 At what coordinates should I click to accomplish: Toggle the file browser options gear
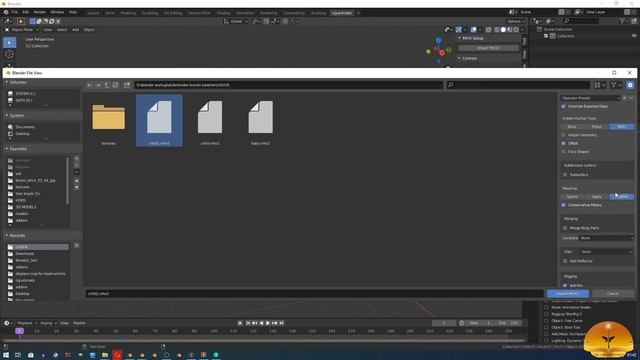pos(630,85)
